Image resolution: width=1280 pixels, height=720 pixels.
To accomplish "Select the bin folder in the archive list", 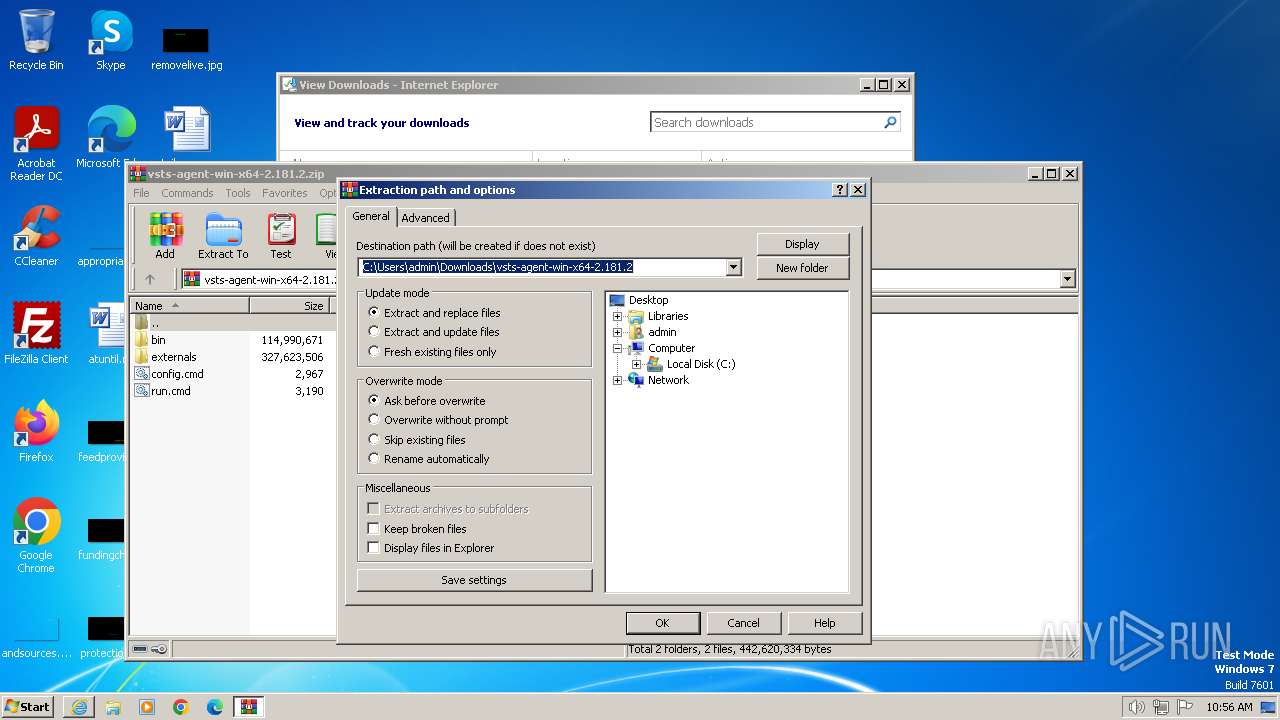I will [158, 340].
